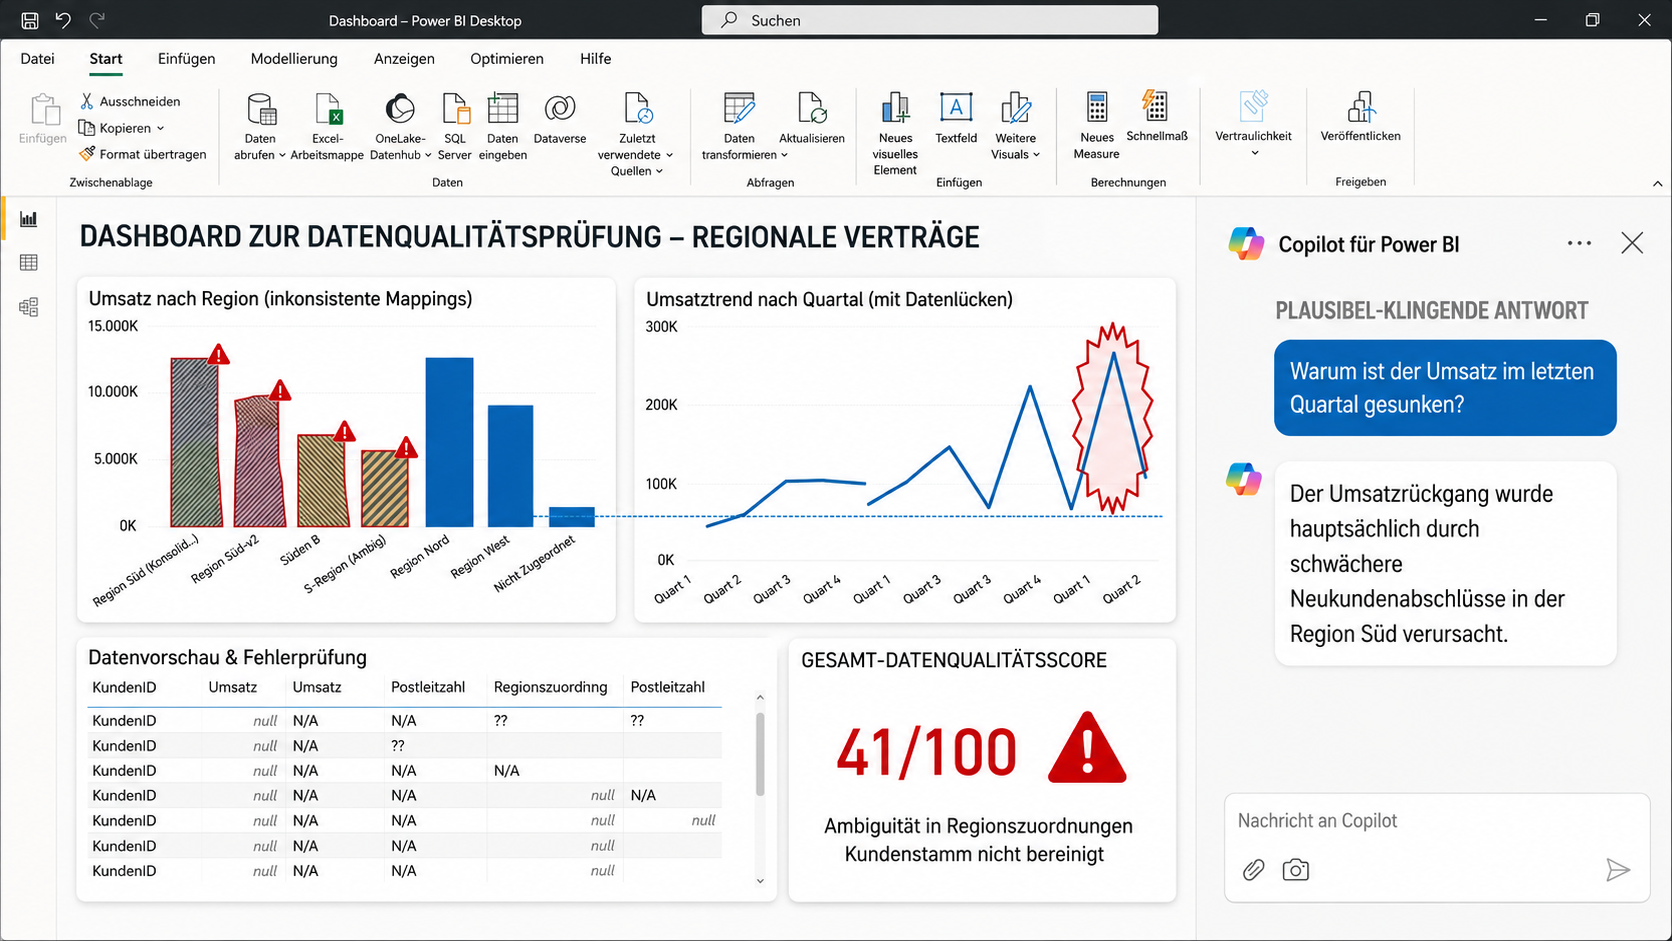Open the Datei menu
This screenshot has width=1672, height=941.
pos(37,59)
